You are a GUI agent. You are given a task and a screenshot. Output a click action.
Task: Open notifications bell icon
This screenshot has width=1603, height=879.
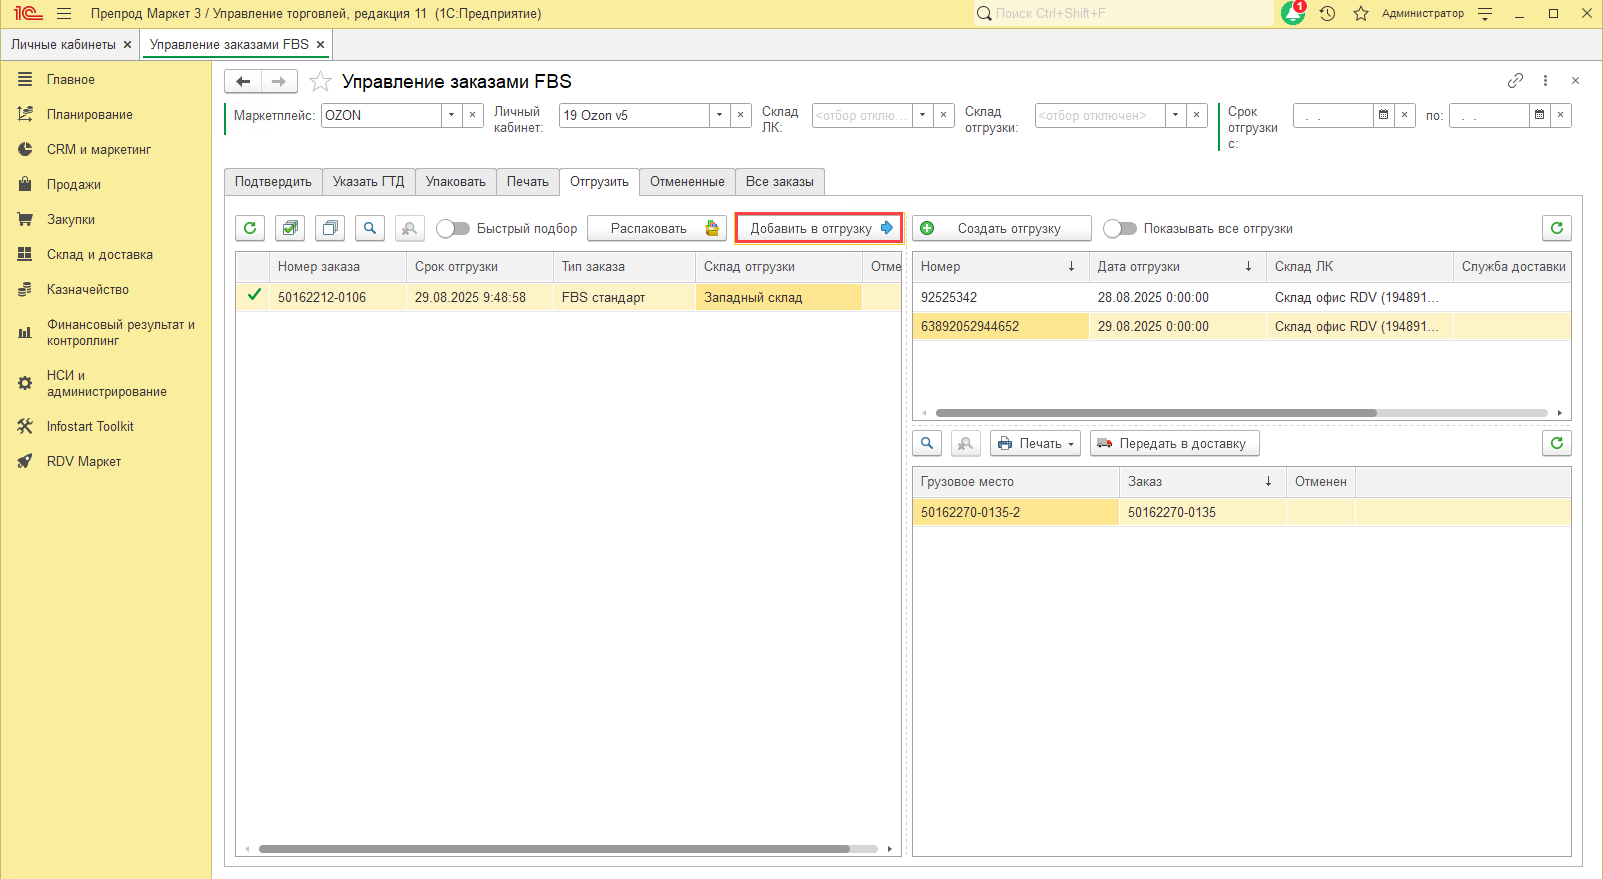click(1292, 13)
